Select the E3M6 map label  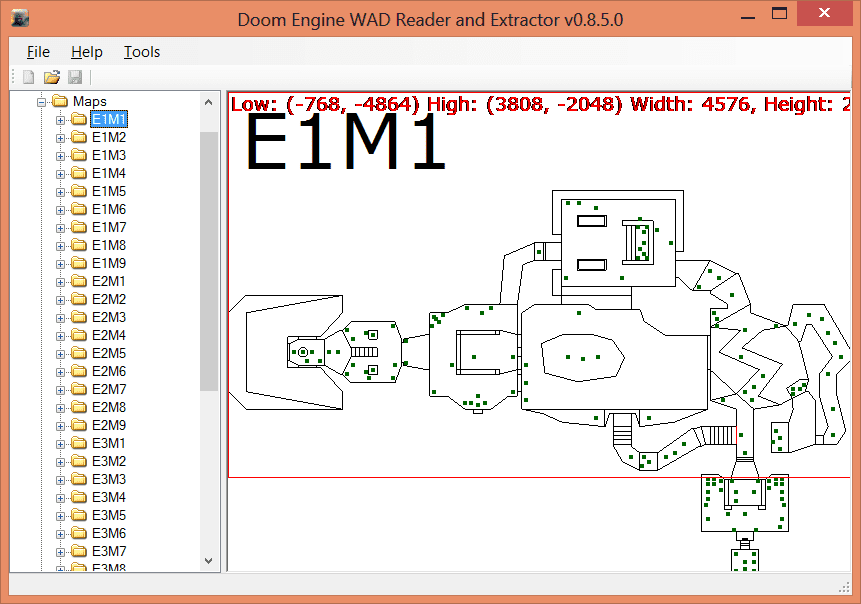click(109, 533)
